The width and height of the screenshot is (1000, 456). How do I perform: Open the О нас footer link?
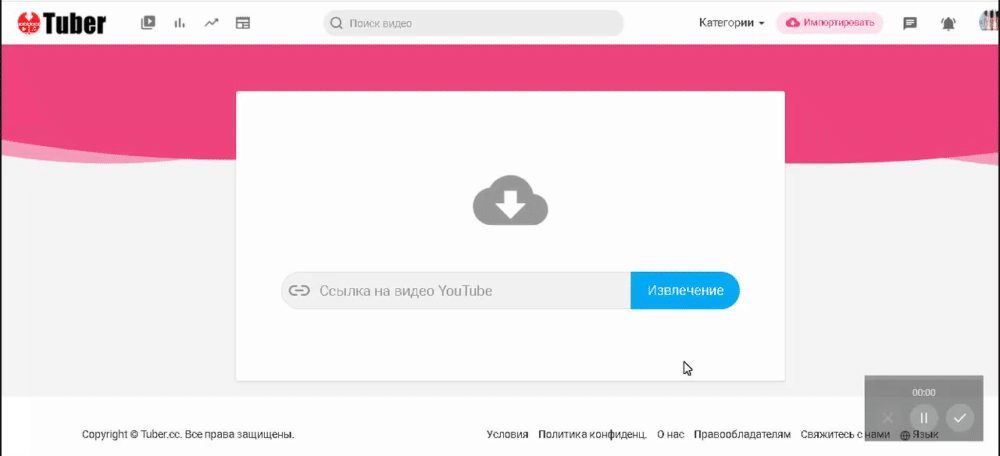coord(670,434)
